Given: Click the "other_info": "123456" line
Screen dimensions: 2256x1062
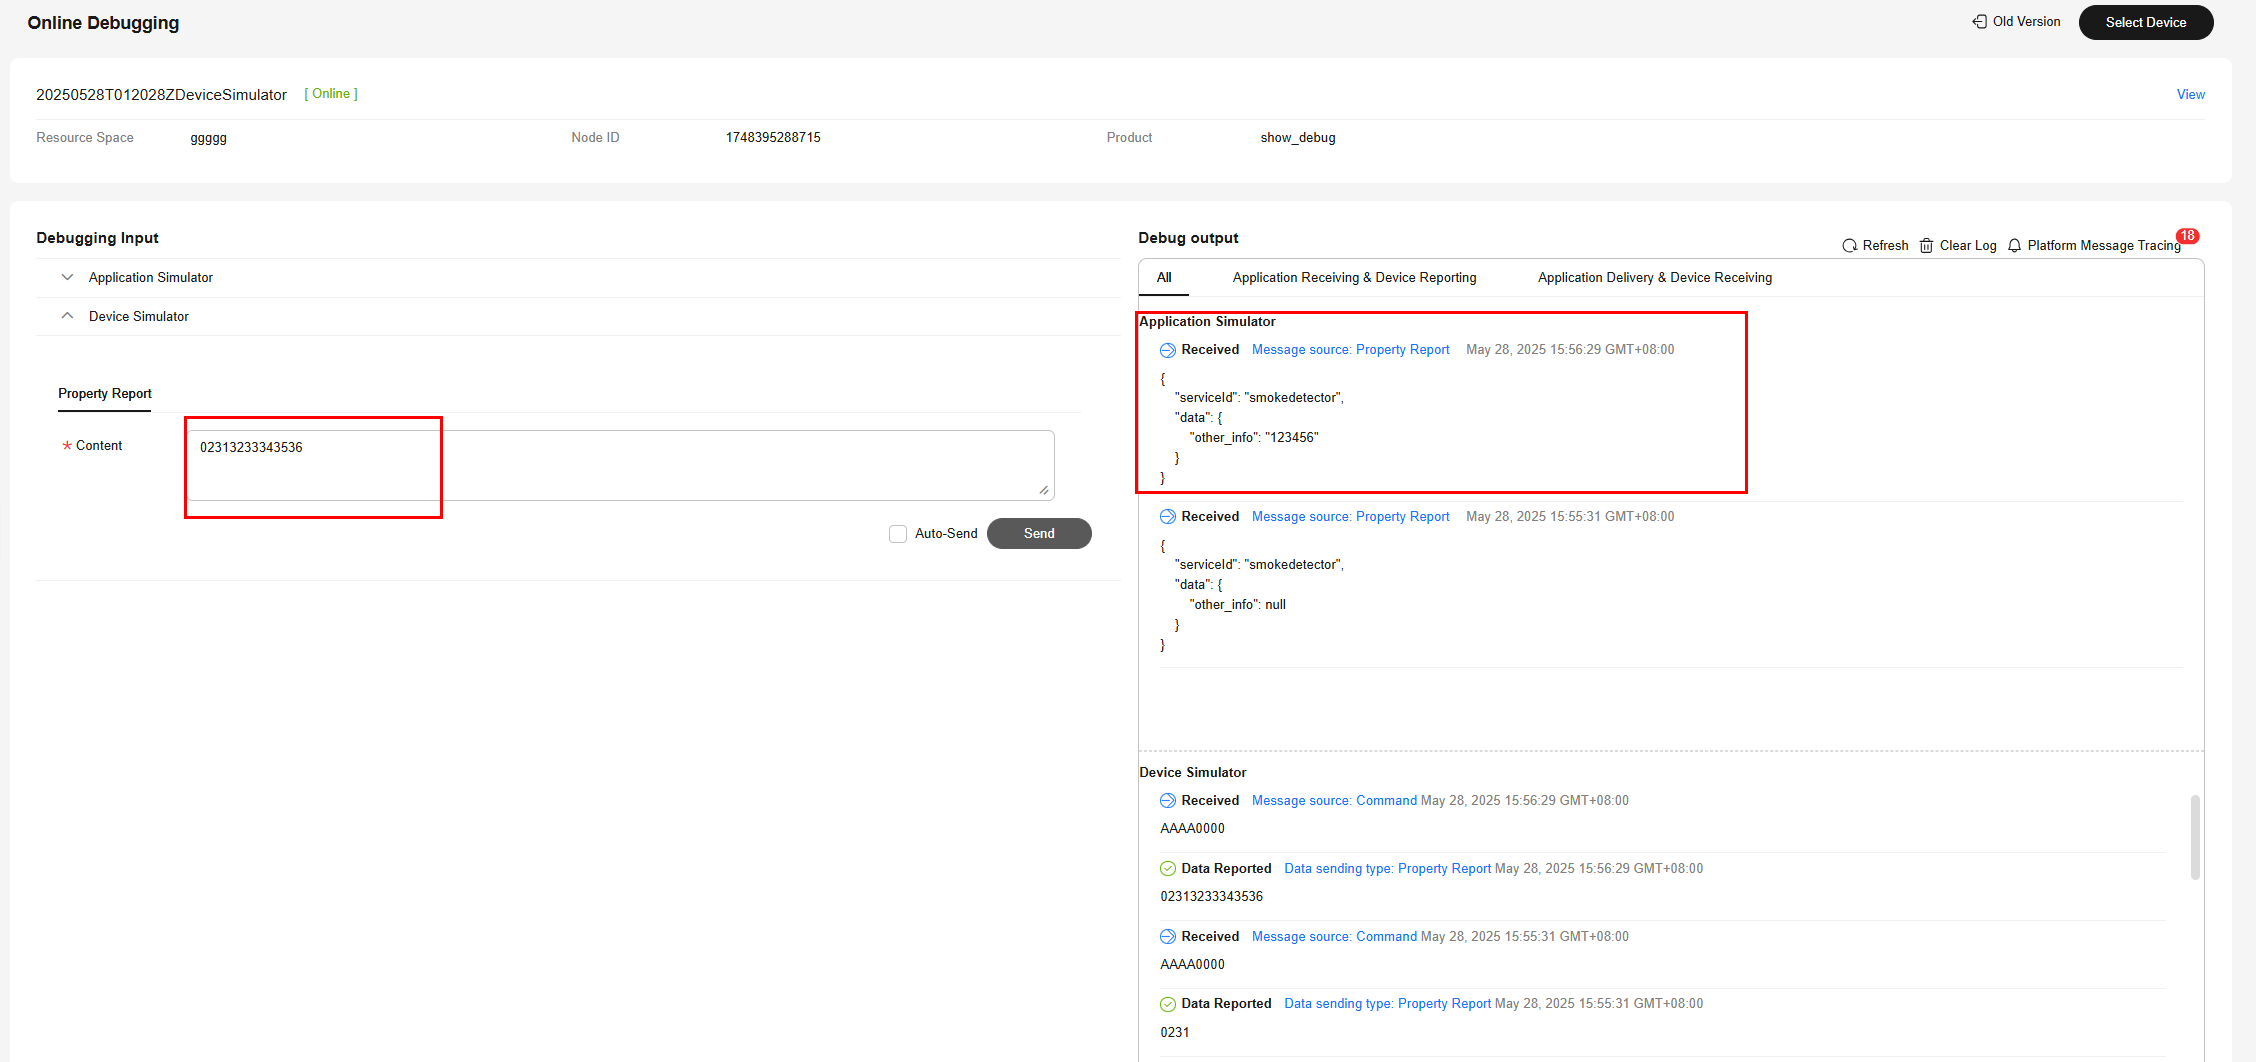Looking at the screenshot, I should point(1254,438).
